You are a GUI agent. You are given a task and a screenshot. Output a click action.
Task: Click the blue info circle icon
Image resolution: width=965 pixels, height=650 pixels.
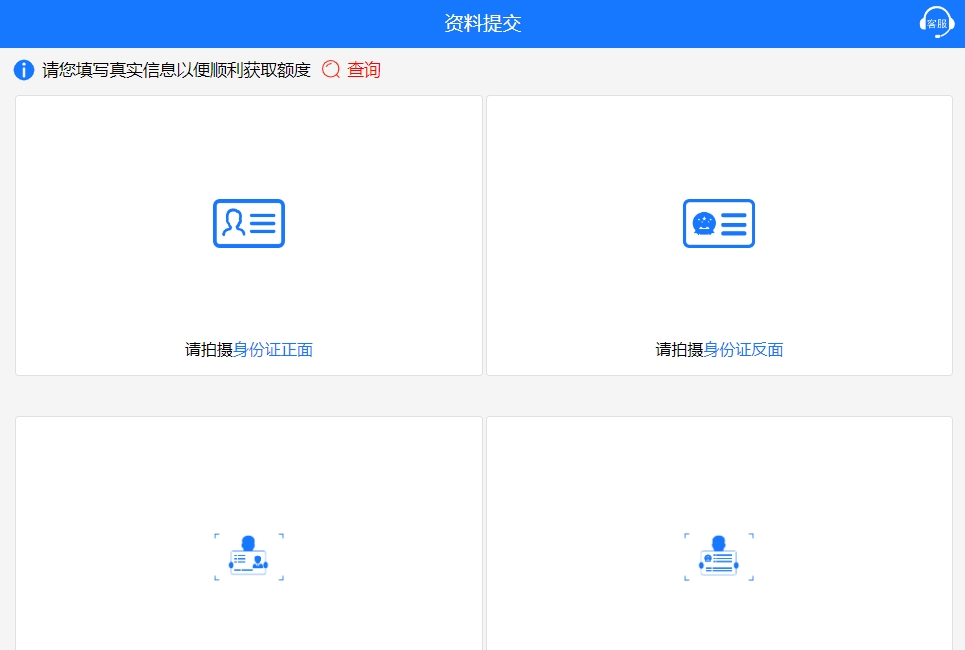(24, 70)
